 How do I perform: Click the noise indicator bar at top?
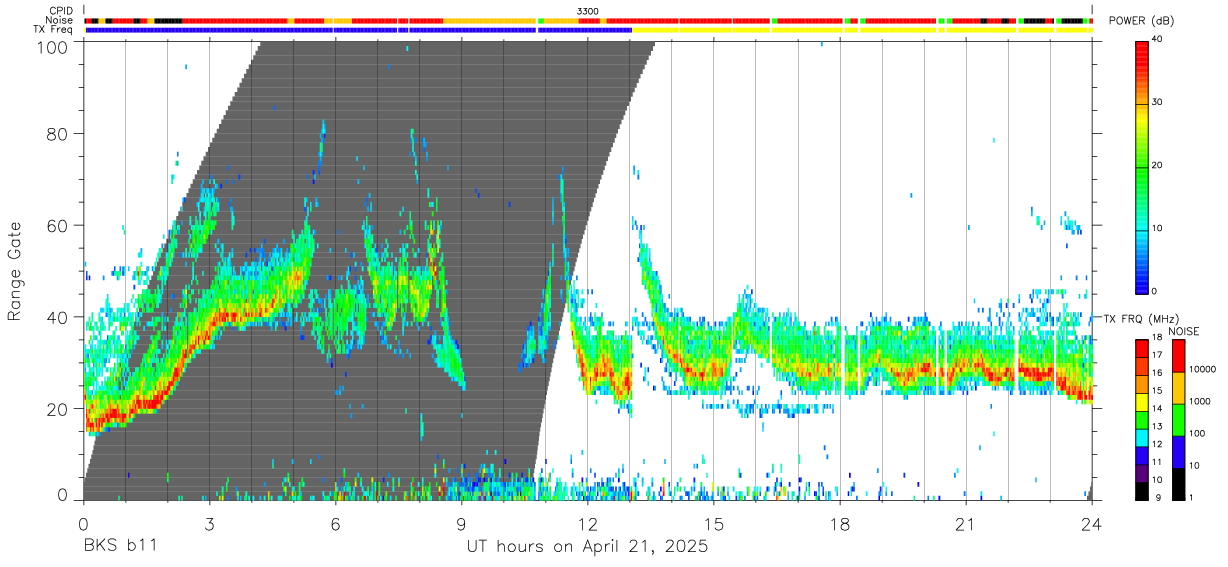[588, 20]
